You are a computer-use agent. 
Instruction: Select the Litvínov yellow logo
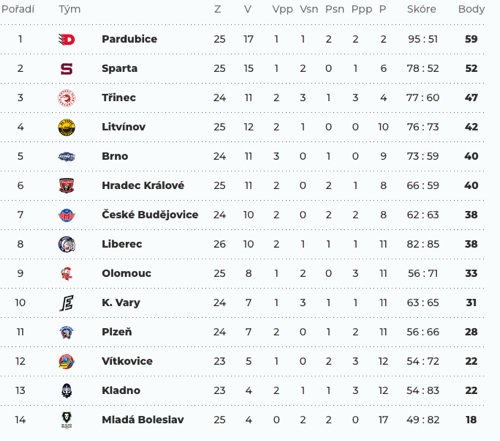pyautogui.click(x=66, y=127)
